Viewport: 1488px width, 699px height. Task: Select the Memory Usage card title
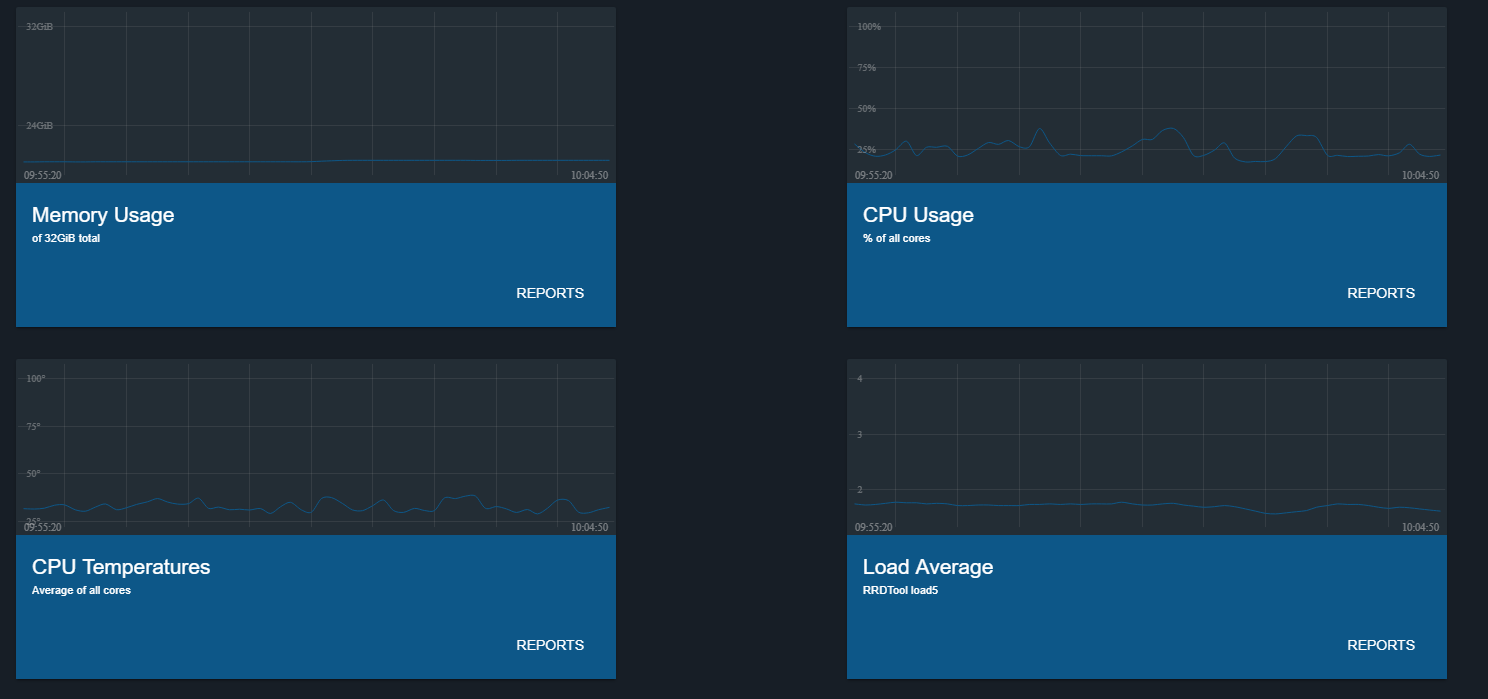tap(103, 215)
